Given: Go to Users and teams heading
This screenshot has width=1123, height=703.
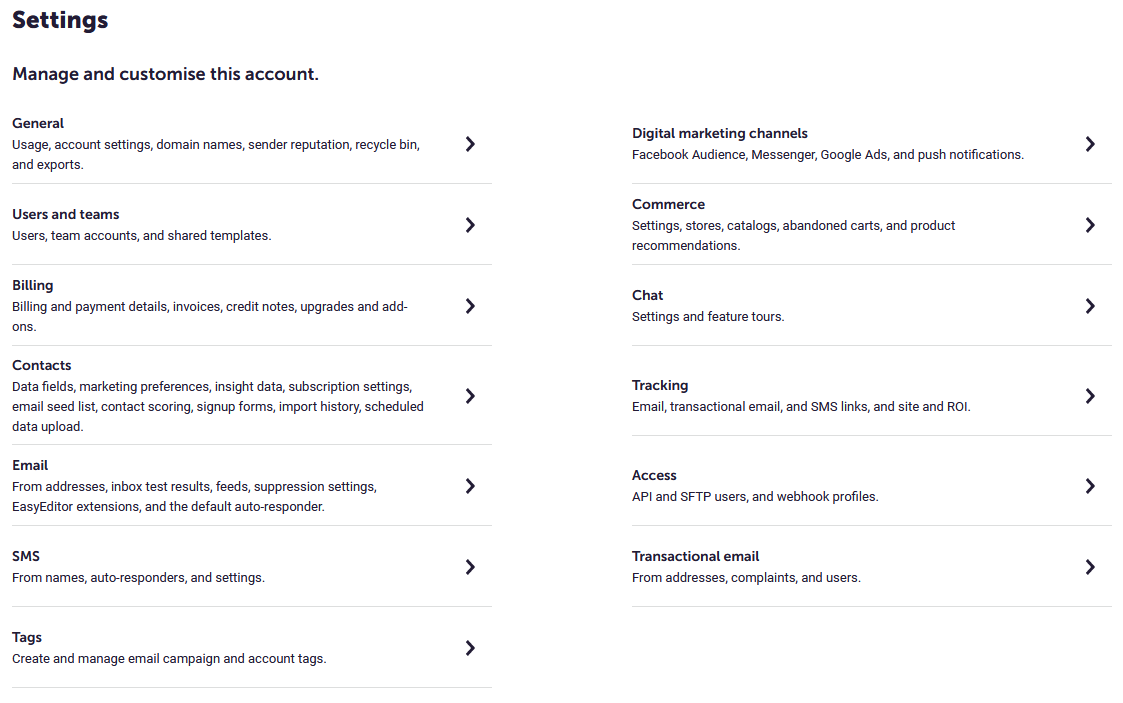Looking at the screenshot, I should tap(66, 214).
